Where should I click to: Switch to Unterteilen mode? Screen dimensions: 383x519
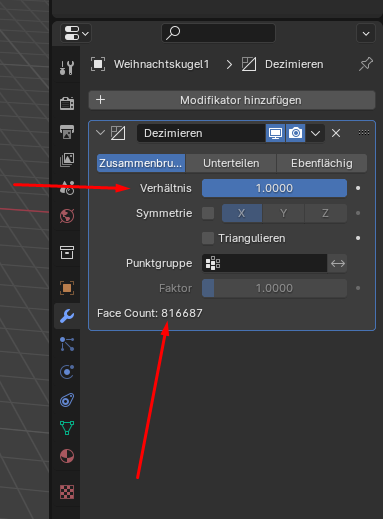click(231, 163)
